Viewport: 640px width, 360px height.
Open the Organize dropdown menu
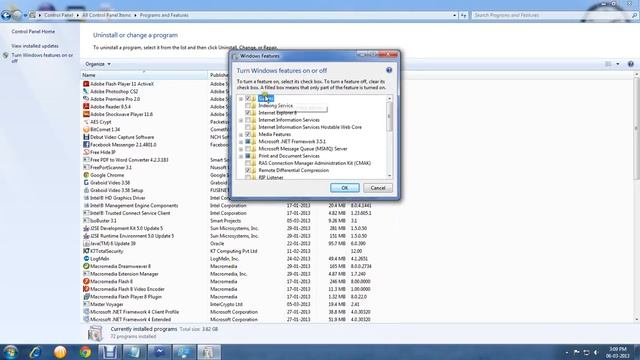pyautogui.click(x=98, y=64)
